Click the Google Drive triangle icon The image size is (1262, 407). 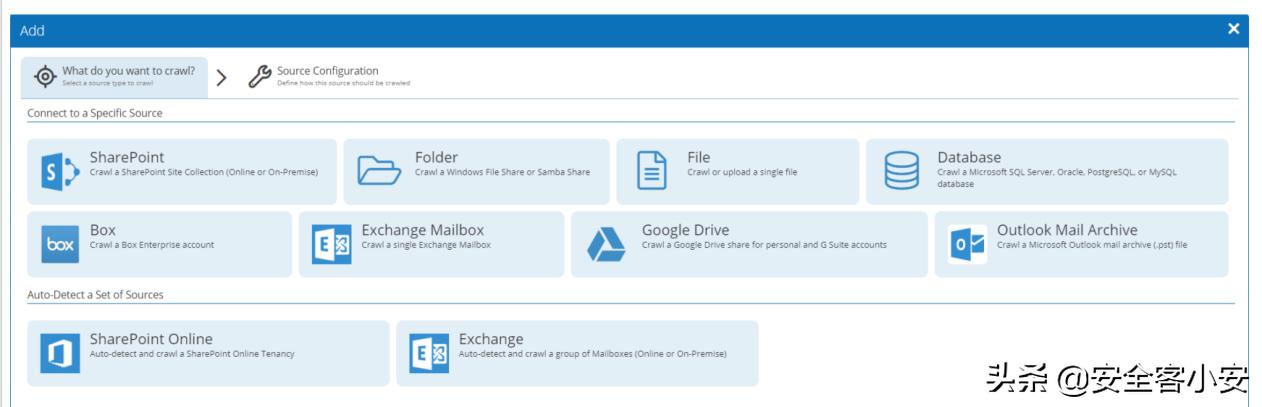click(x=605, y=245)
